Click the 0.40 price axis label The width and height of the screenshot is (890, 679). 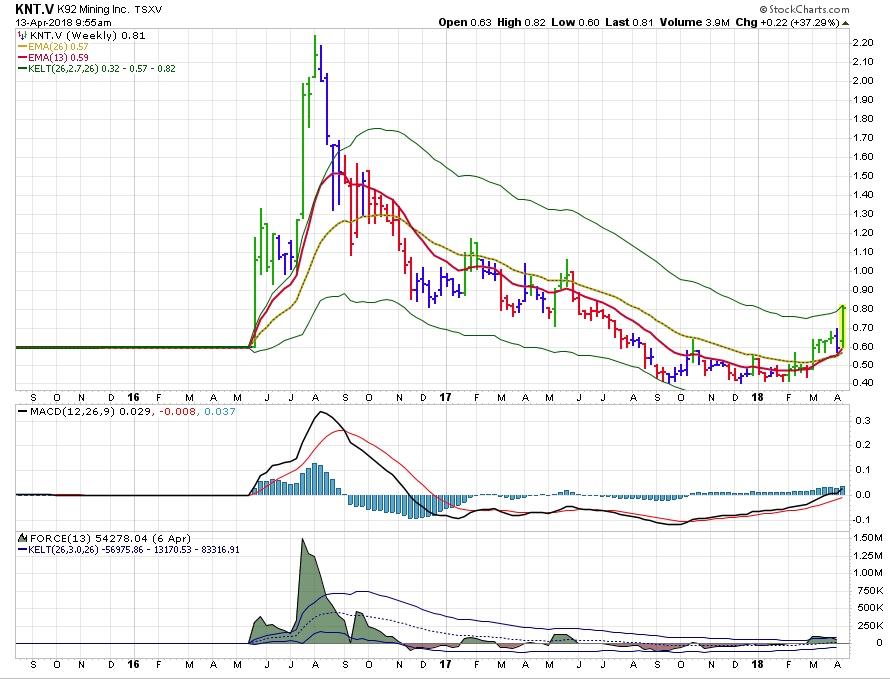(863, 383)
